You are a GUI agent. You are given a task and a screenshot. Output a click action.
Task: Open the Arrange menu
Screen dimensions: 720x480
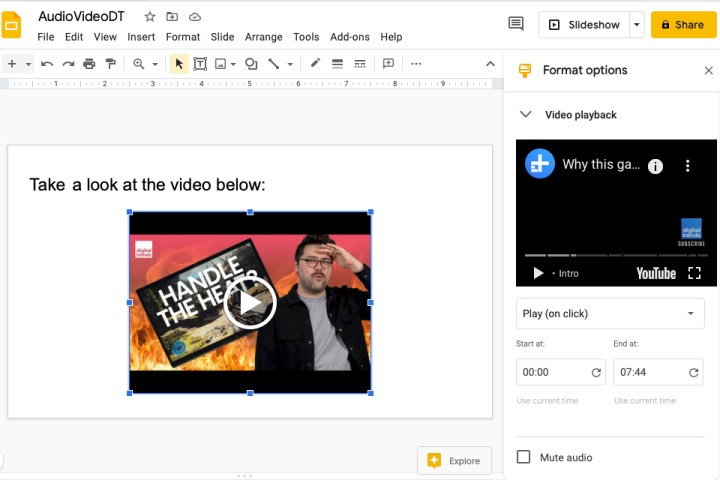point(263,37)
